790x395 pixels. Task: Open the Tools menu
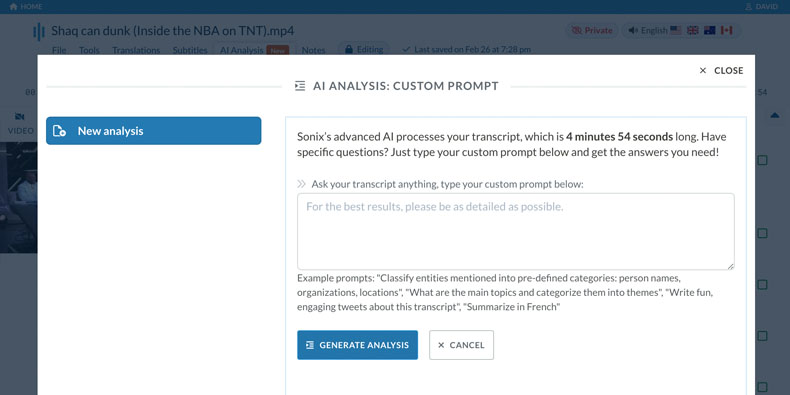(89, 50)
